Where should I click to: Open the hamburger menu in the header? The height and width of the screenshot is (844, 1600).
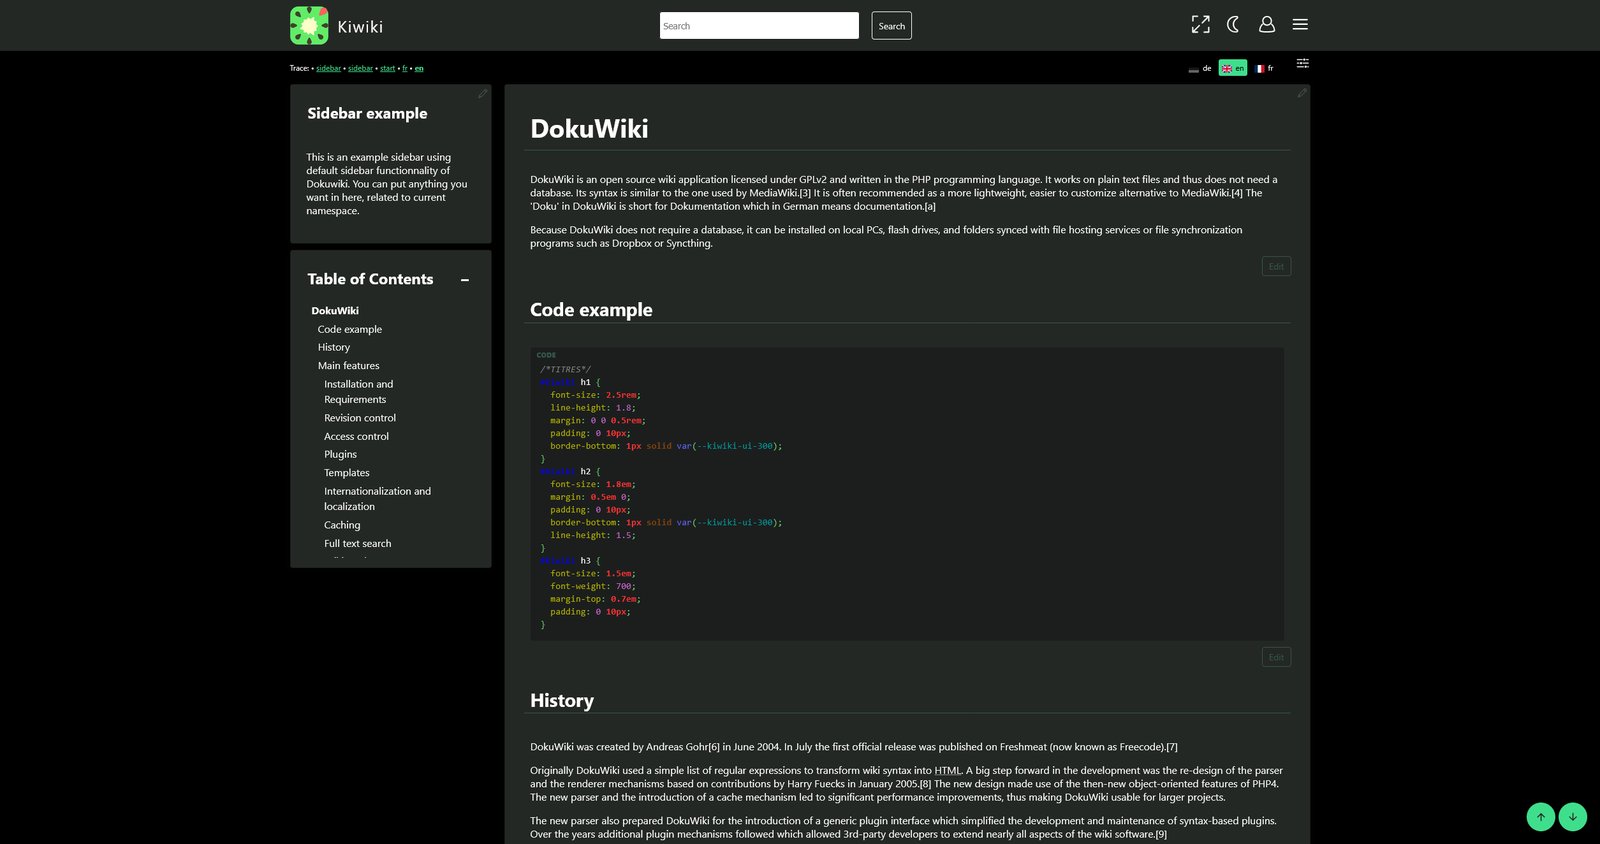[1300, 25]
